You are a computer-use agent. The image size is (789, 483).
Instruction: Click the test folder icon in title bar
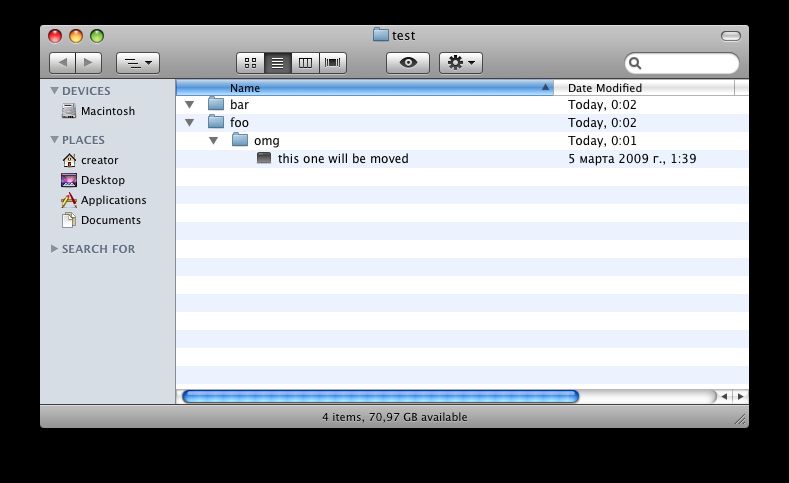coord(381,35)
